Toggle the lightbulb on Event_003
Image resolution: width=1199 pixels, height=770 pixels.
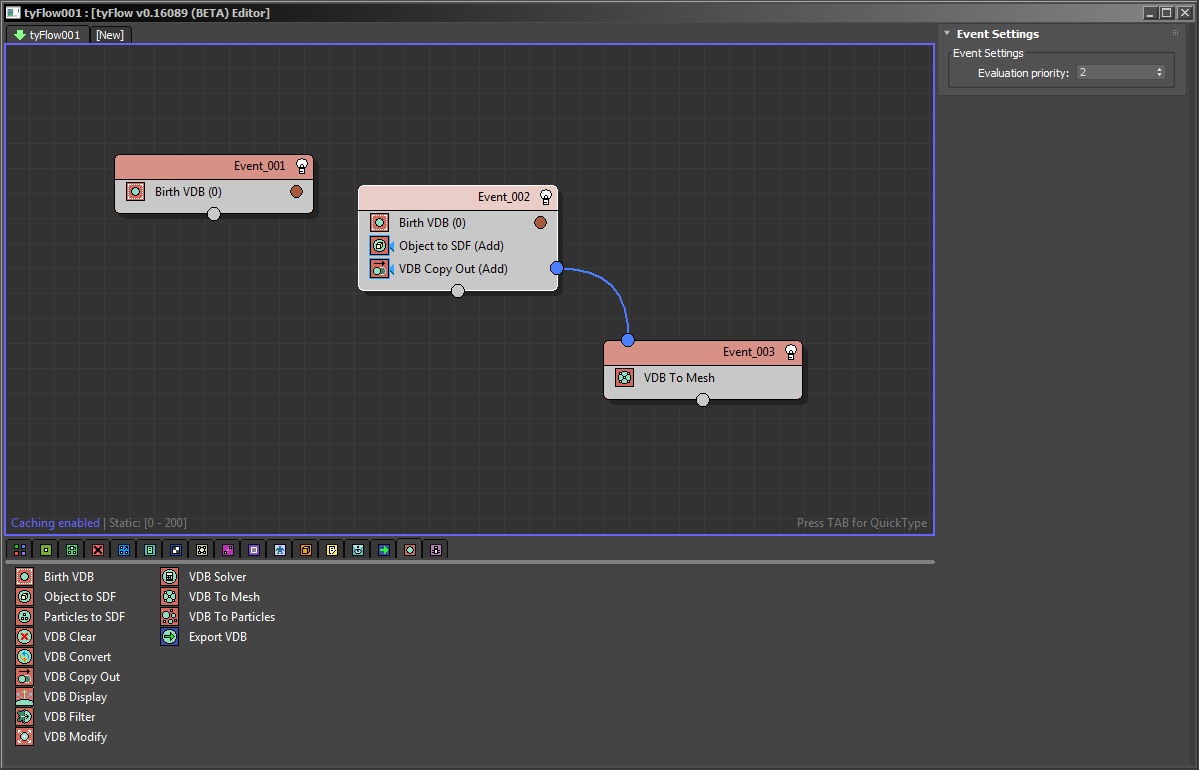click(x=791, y=352)
